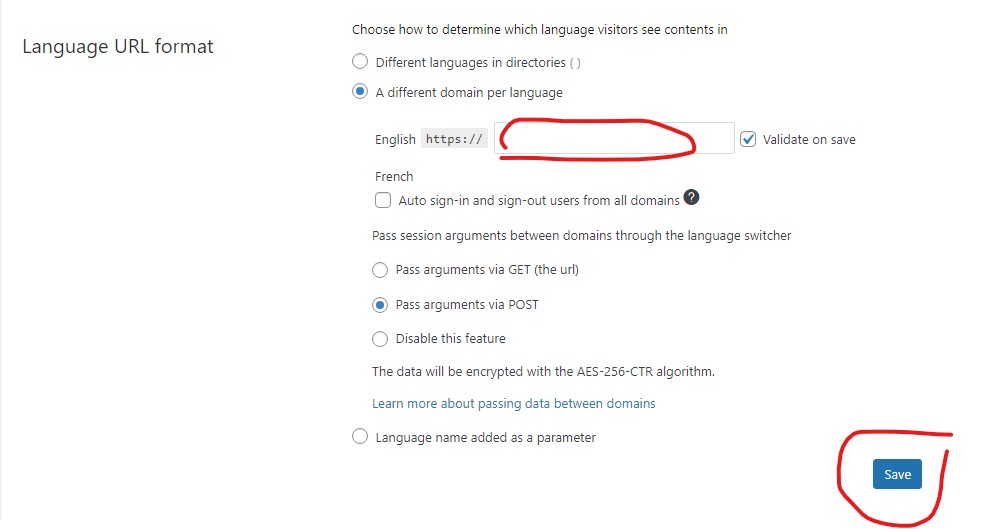The width and height of the screenshot is (989, 529).
Task: Open Learn more about passing data link
Action: [x=513, y=403]
